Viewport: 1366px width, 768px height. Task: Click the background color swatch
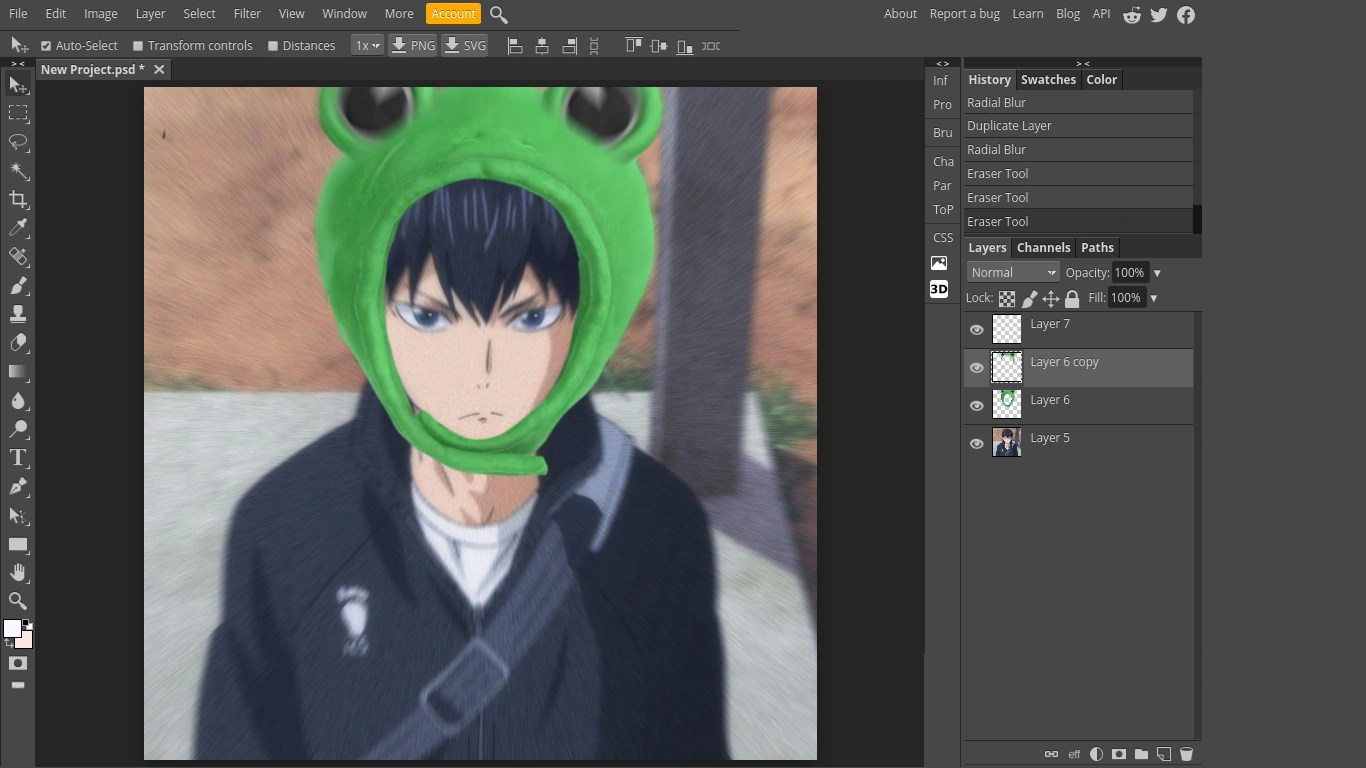(x=25, y=640)
